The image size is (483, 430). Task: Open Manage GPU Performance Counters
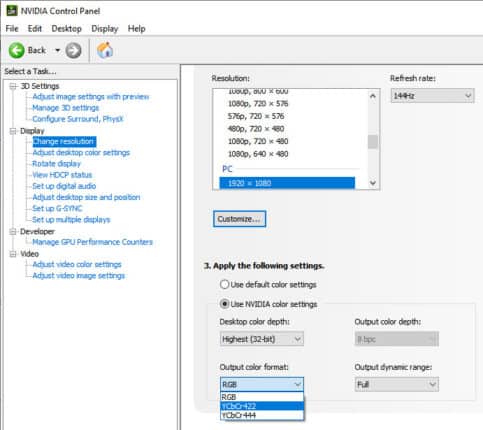(x=92, y=242)
